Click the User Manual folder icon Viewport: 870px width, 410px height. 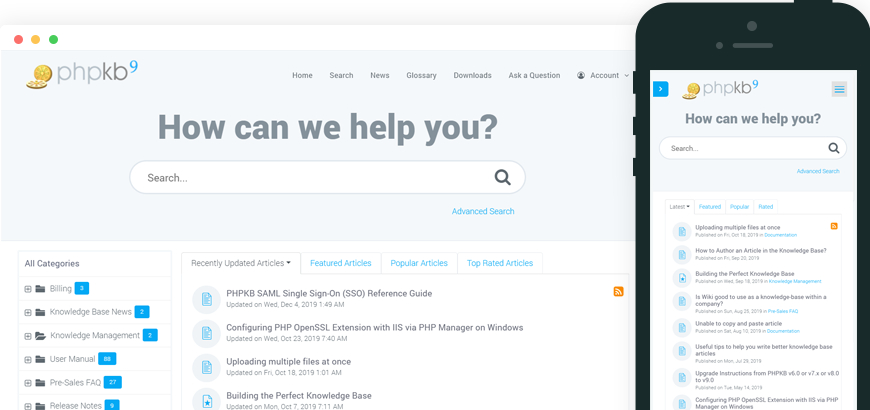[x=40, y=359]
